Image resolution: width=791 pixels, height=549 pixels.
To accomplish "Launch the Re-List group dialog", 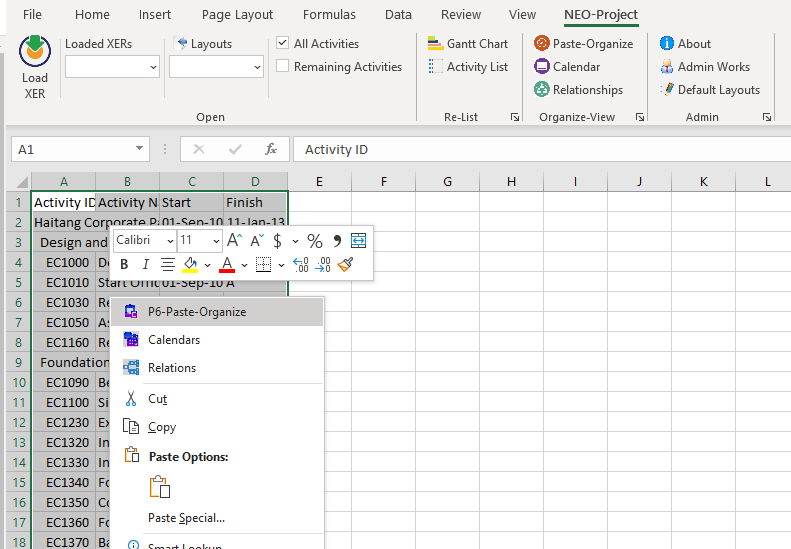I will [x=515, y=117].
